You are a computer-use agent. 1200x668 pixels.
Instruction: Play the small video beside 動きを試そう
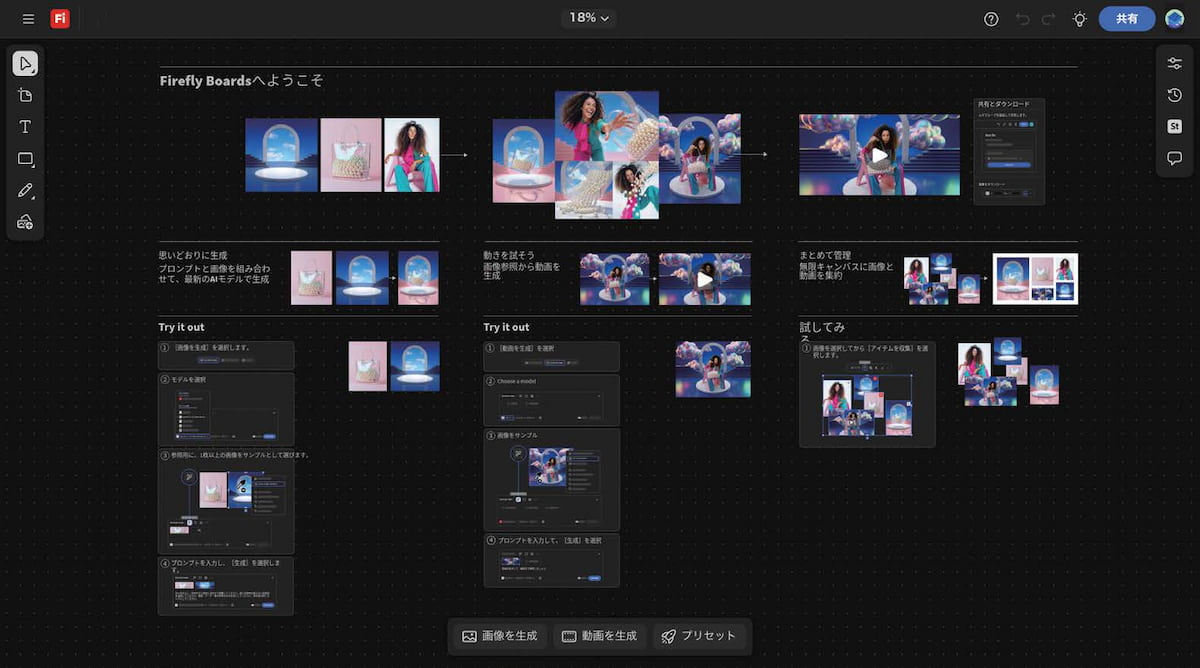(705, 280)
